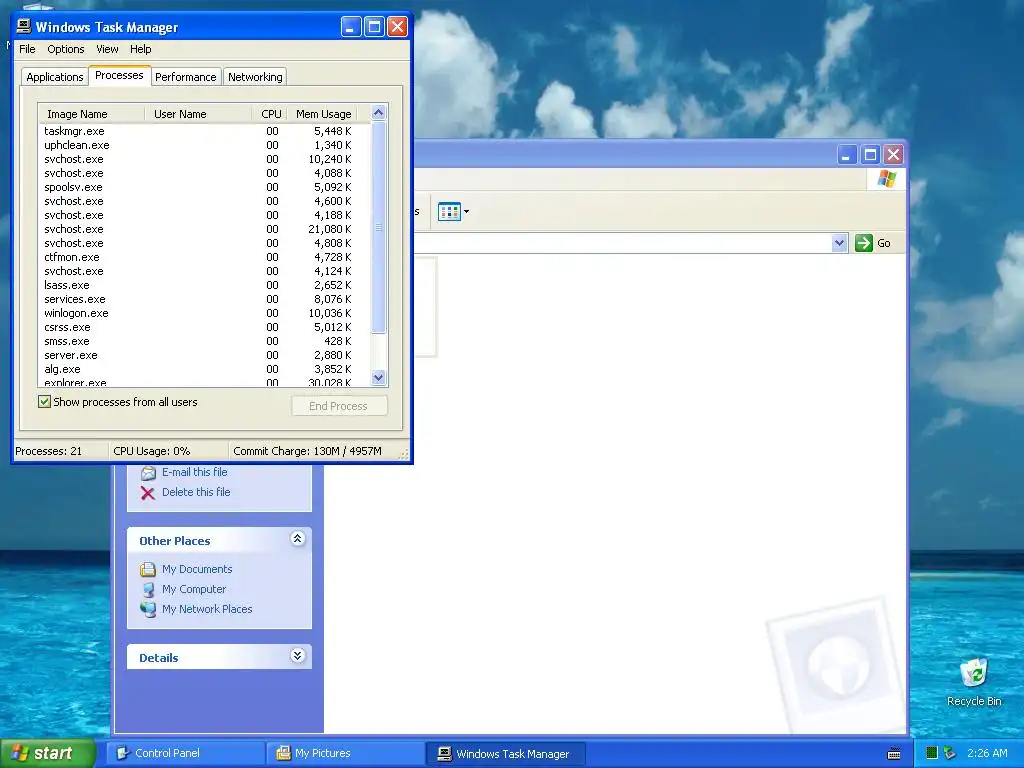Screen dimensions: 1024x768
Task: Click the My Documents folder icon
Action: (x=148, y=569)
